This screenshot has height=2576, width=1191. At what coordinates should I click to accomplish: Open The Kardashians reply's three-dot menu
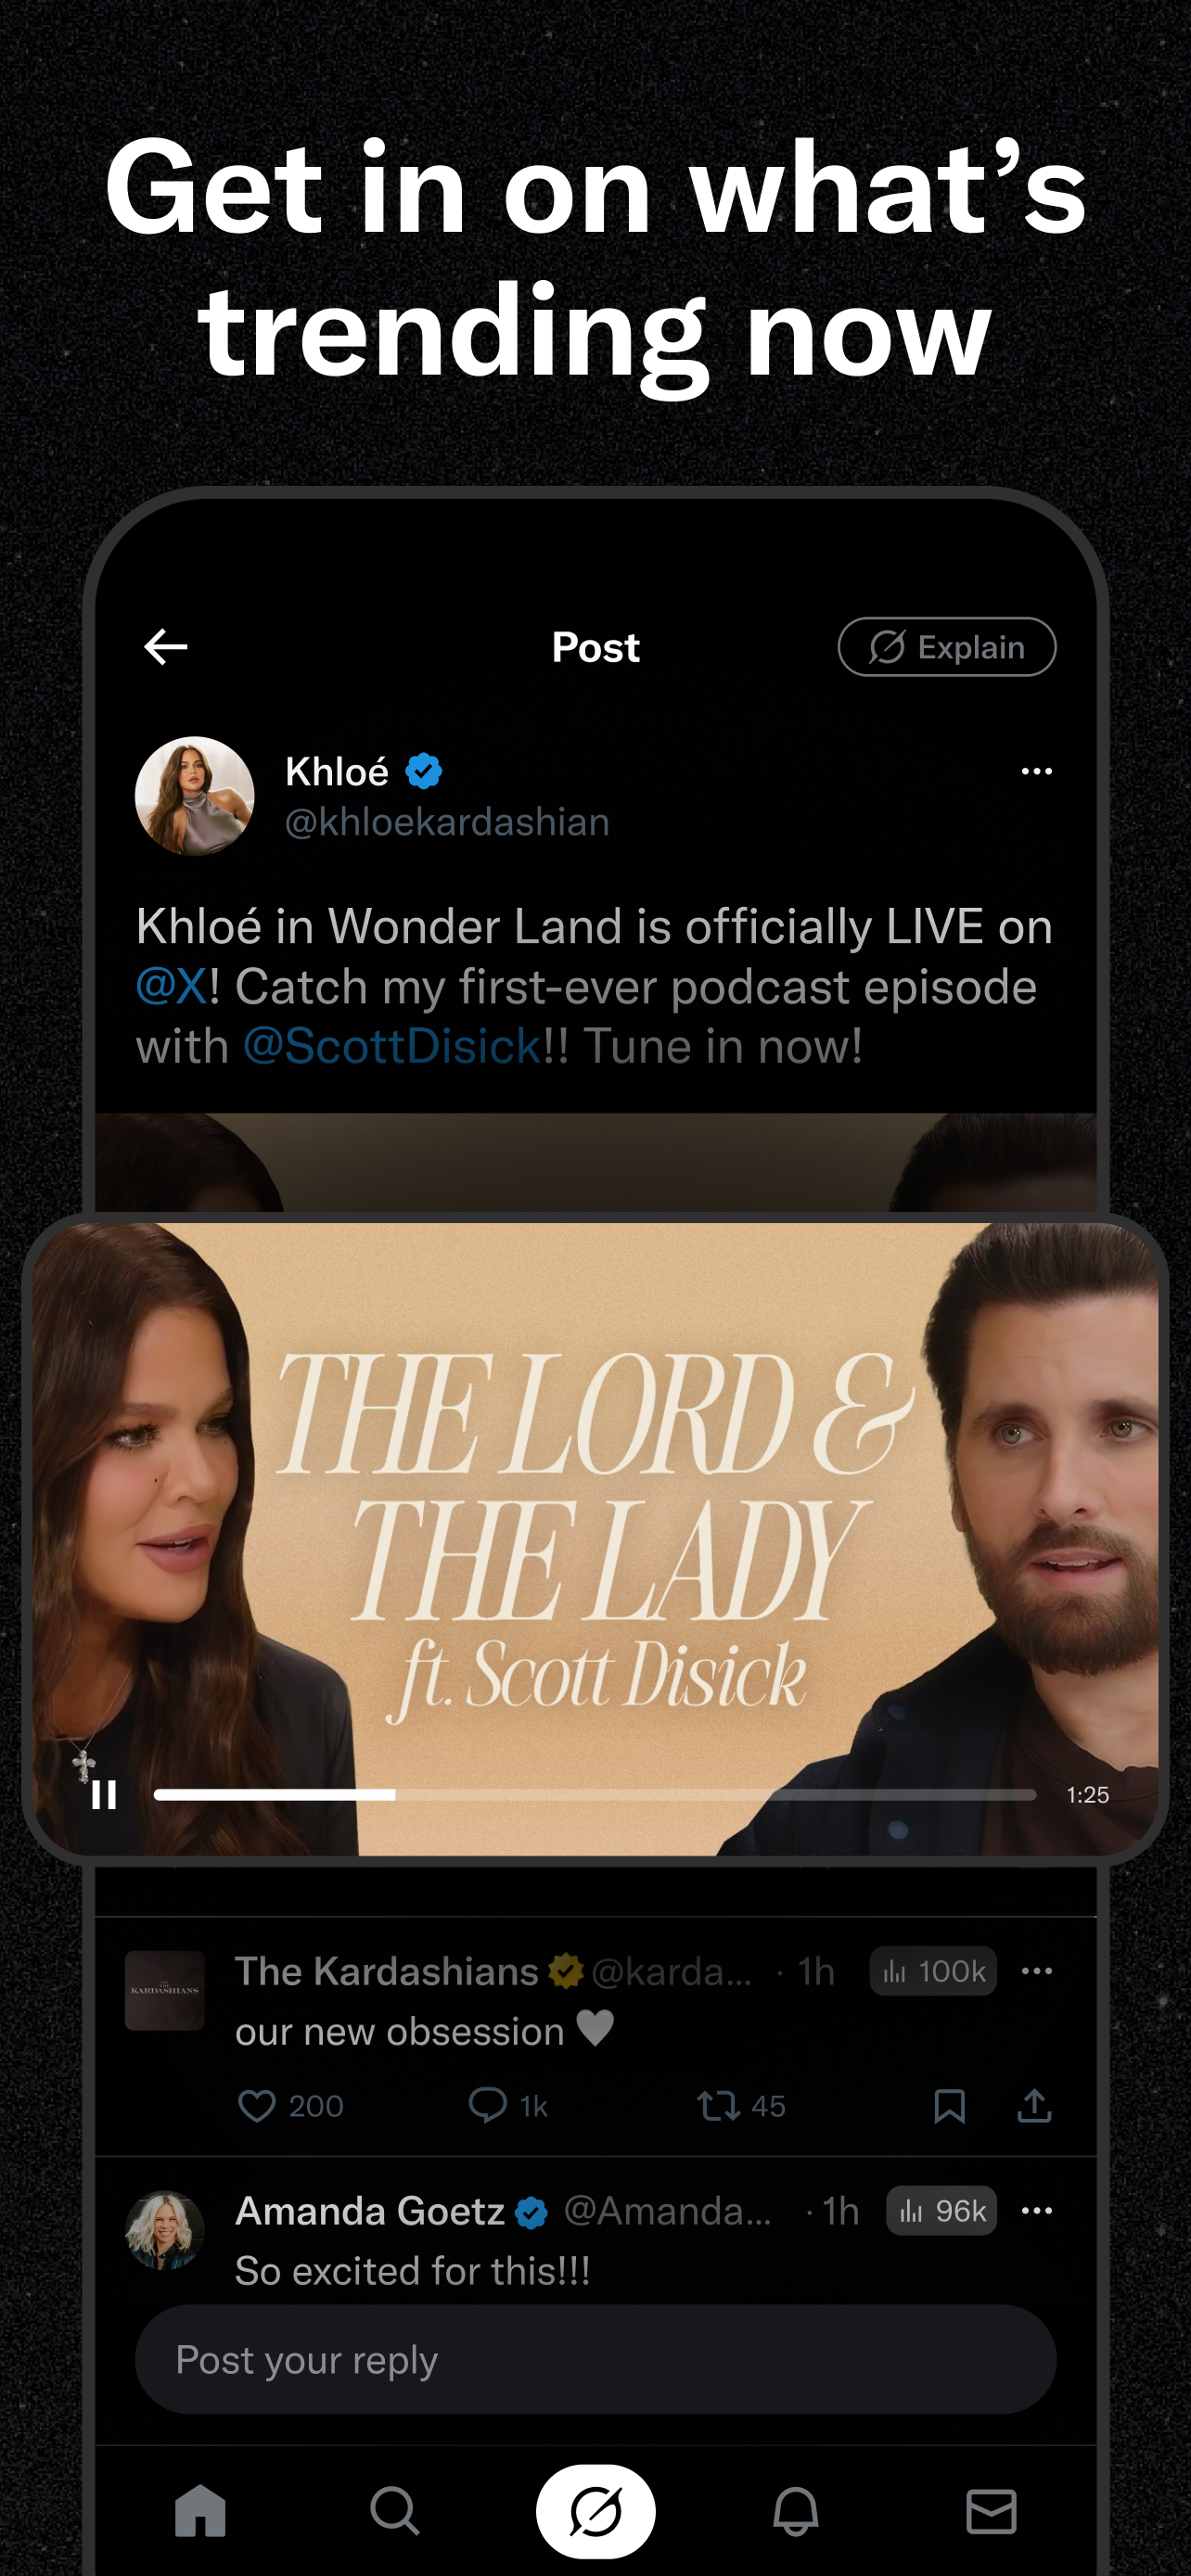point(1036,1971)
